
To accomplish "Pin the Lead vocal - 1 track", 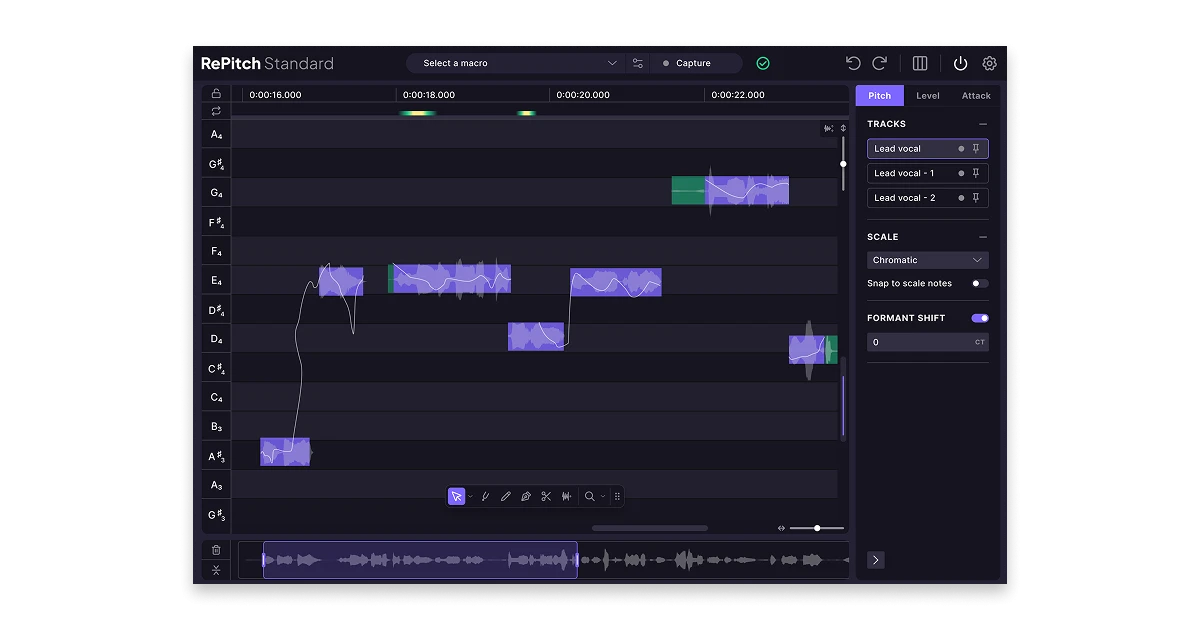I will [976, 173].
